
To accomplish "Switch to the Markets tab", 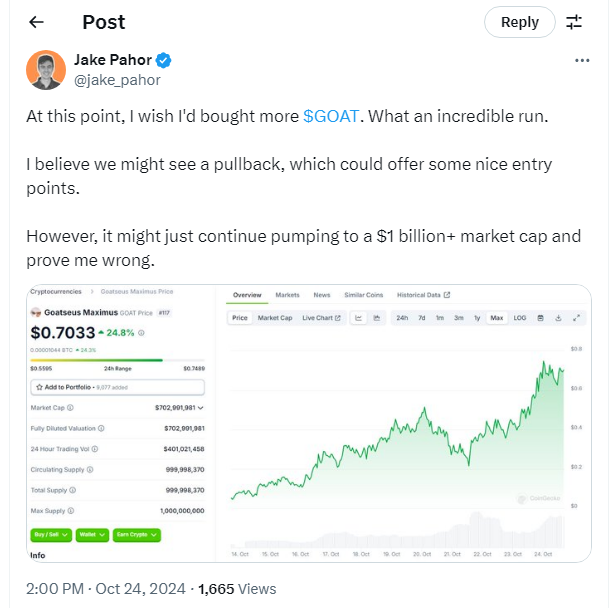I will tap(288, 295).
